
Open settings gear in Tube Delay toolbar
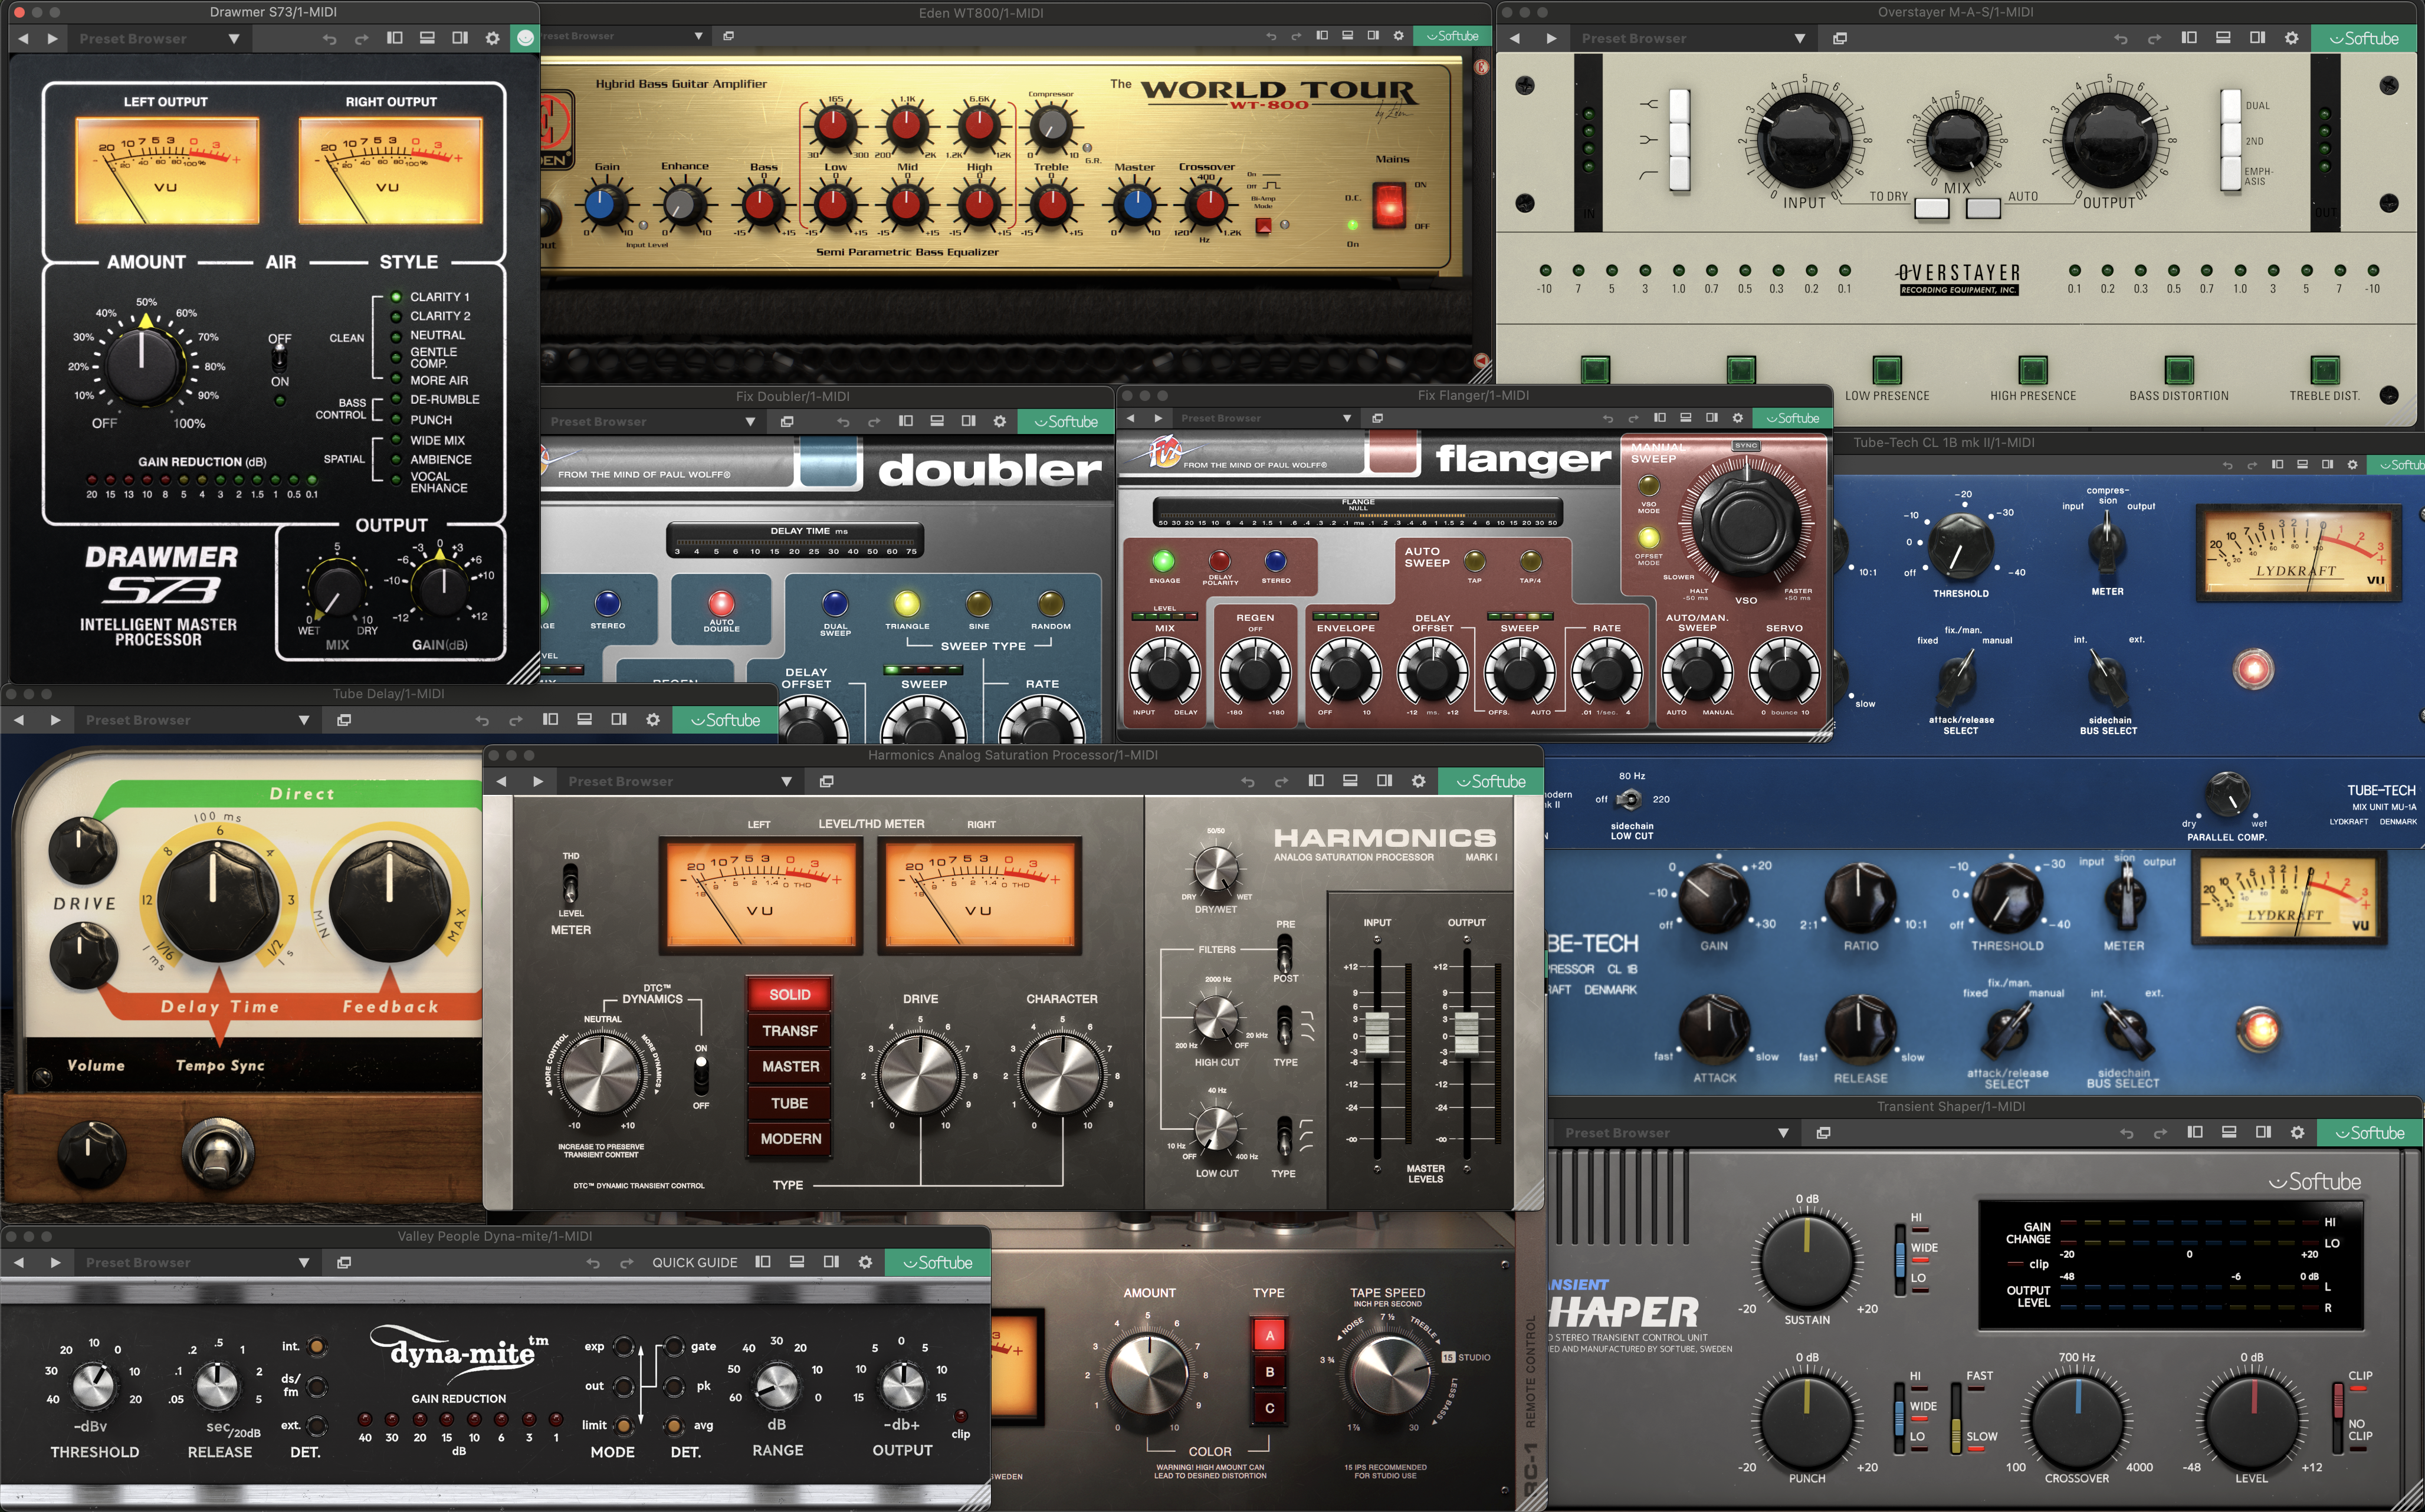pos(653,720)
